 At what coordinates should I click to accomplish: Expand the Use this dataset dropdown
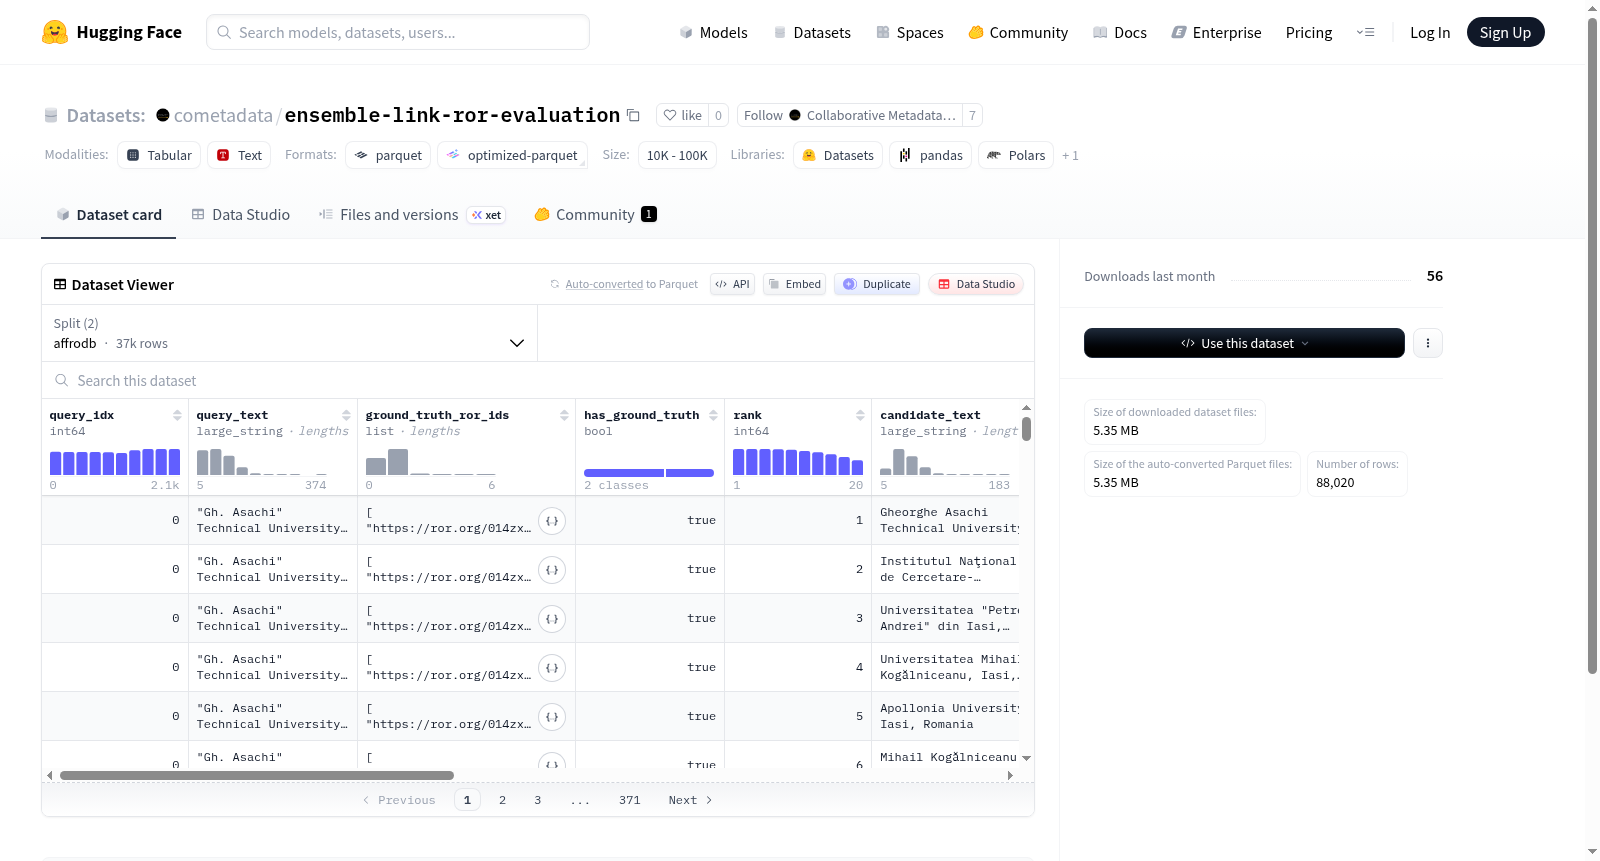point(1244,343)
